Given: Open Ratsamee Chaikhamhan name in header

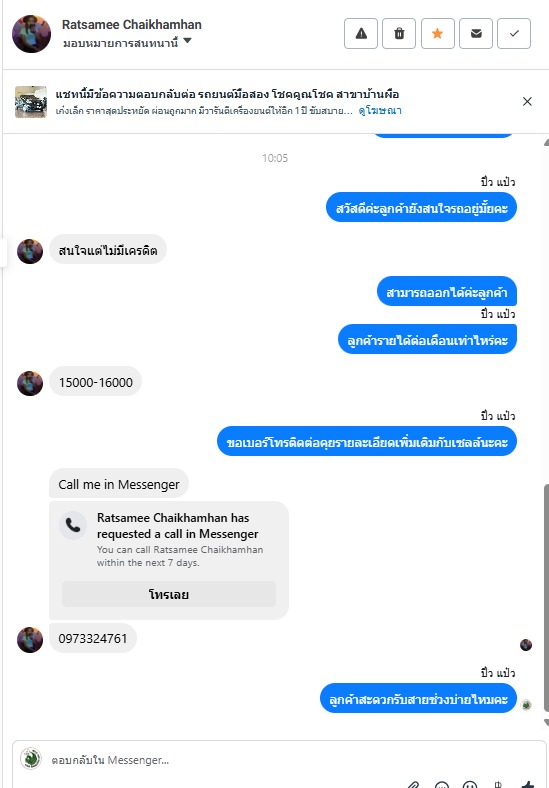Looking at the screenshot, I should coord(132,24).
